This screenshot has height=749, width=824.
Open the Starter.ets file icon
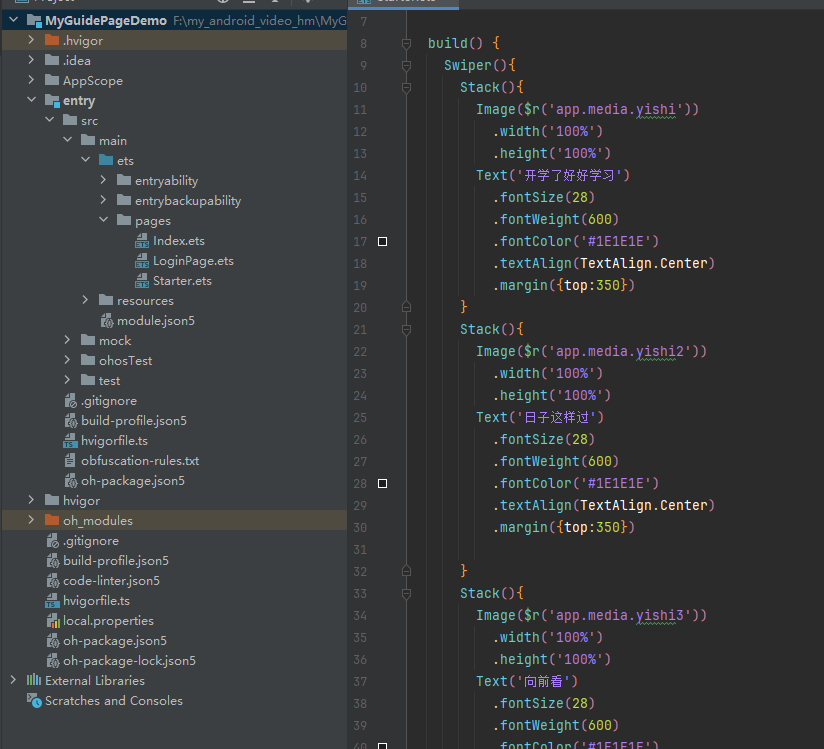(x=142, y=281)
